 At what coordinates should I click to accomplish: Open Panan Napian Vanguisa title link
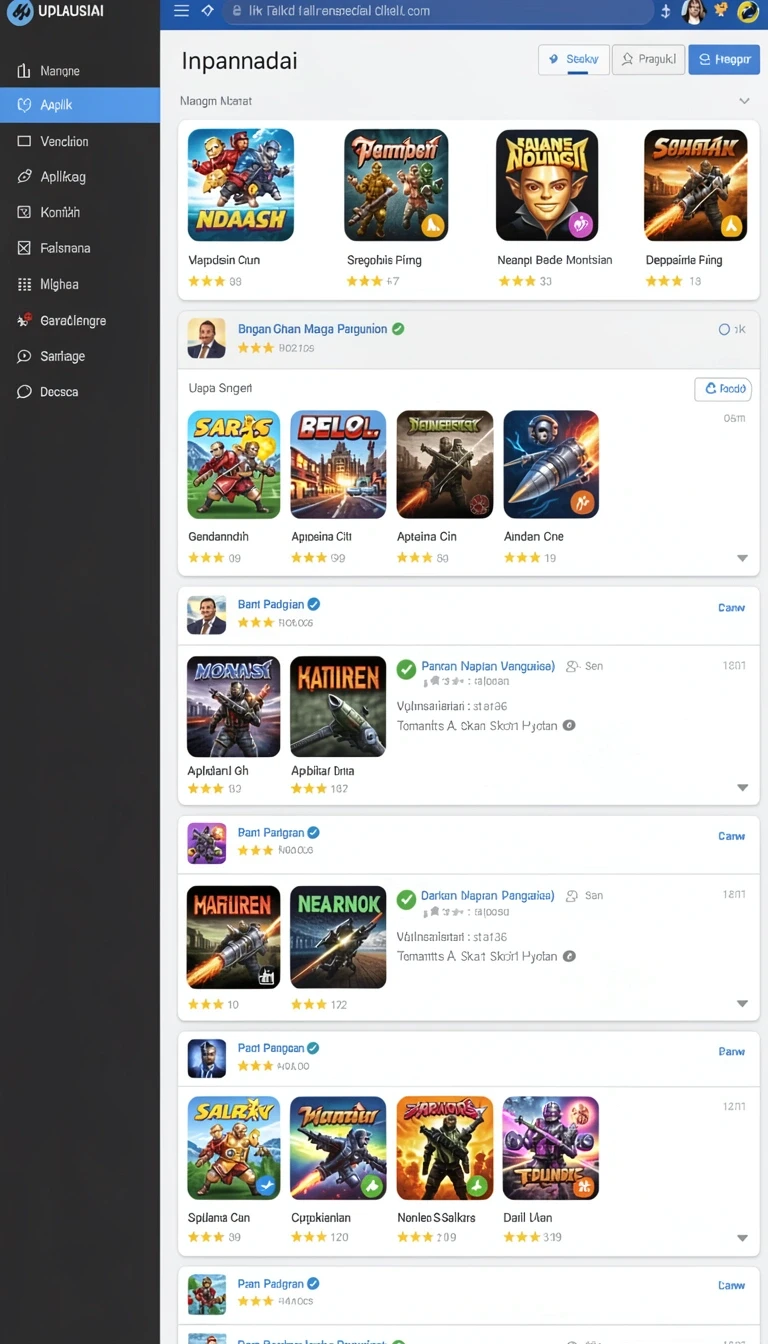pyautogui.click(x=488, y=666)
